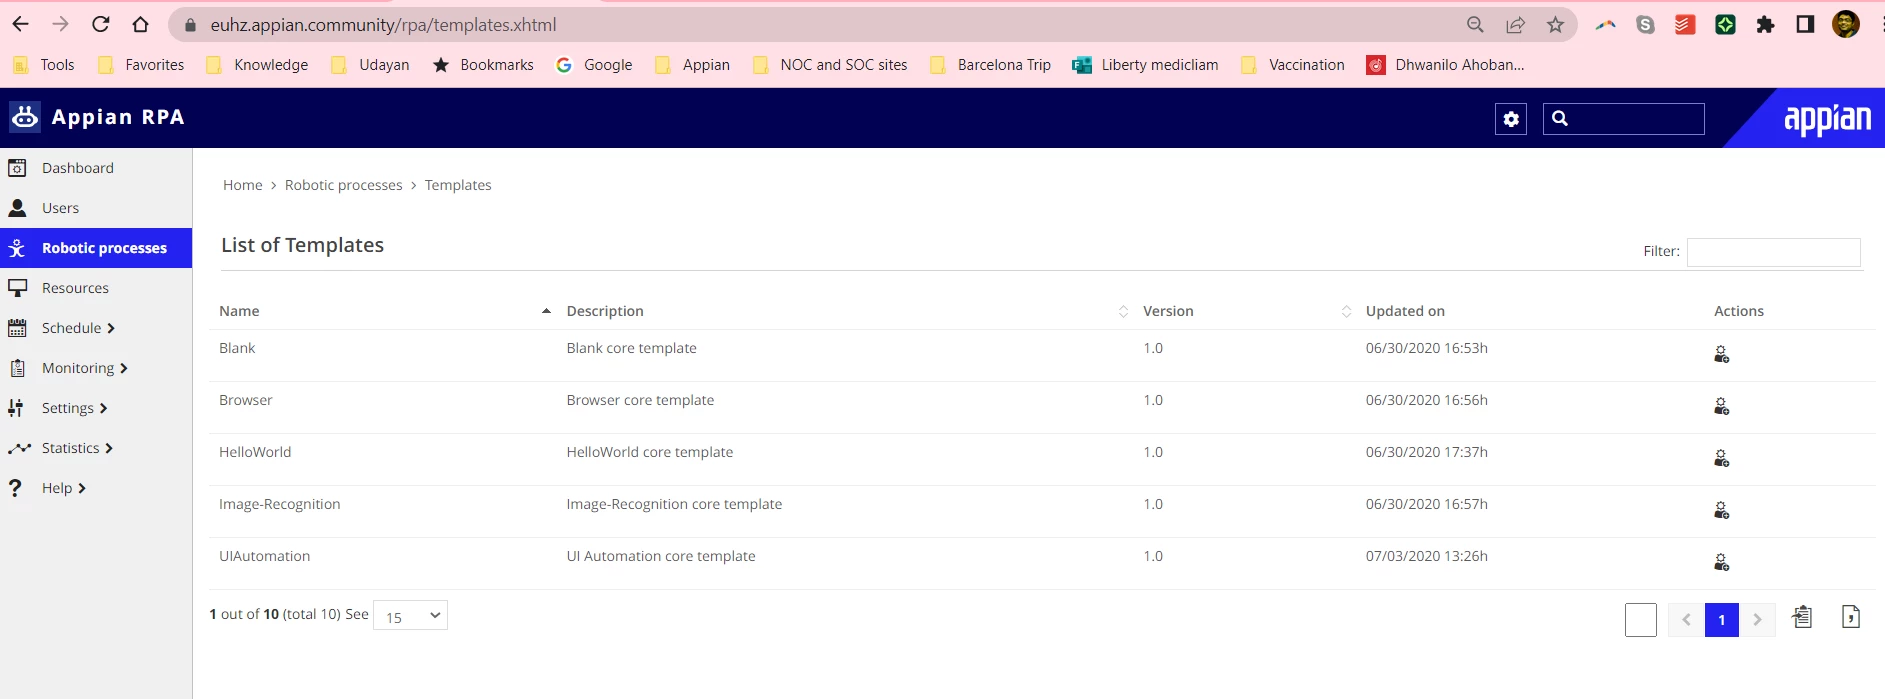The image size is (1885, 699).
Task: Click the Users person icon in sidebar
Action: click(x=17, y=208)
